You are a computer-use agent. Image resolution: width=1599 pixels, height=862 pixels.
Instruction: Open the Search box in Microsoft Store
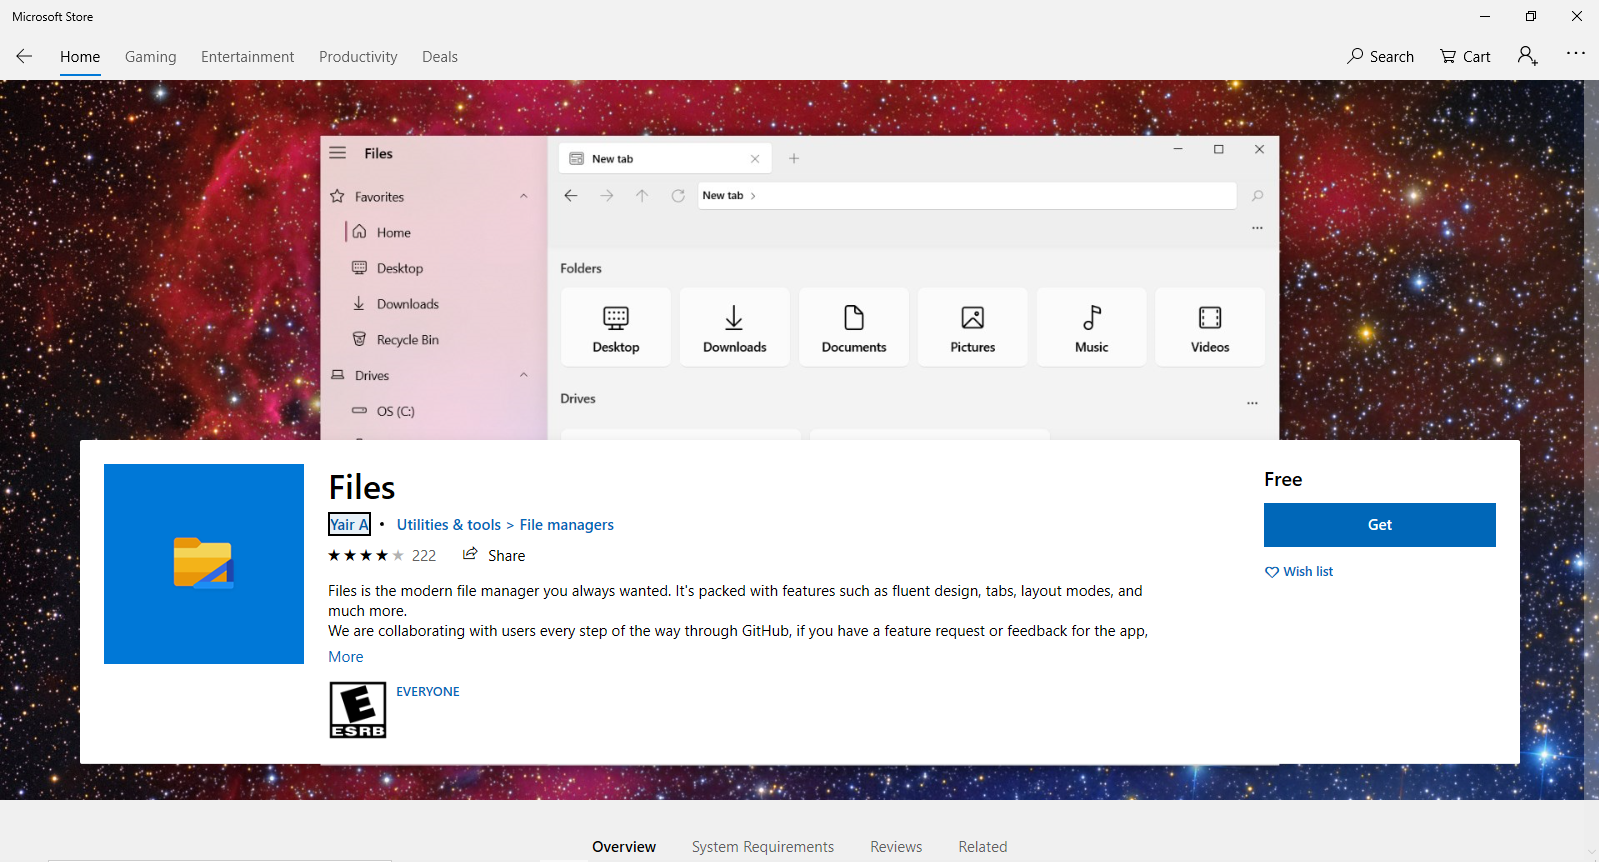(1380, 56)
